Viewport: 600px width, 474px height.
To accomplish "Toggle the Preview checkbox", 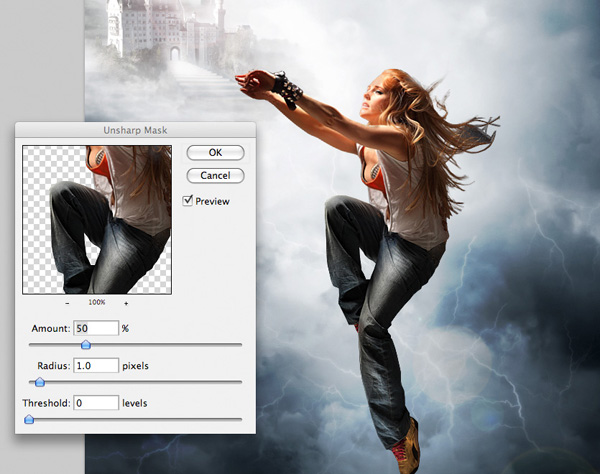I will [189, 201].
